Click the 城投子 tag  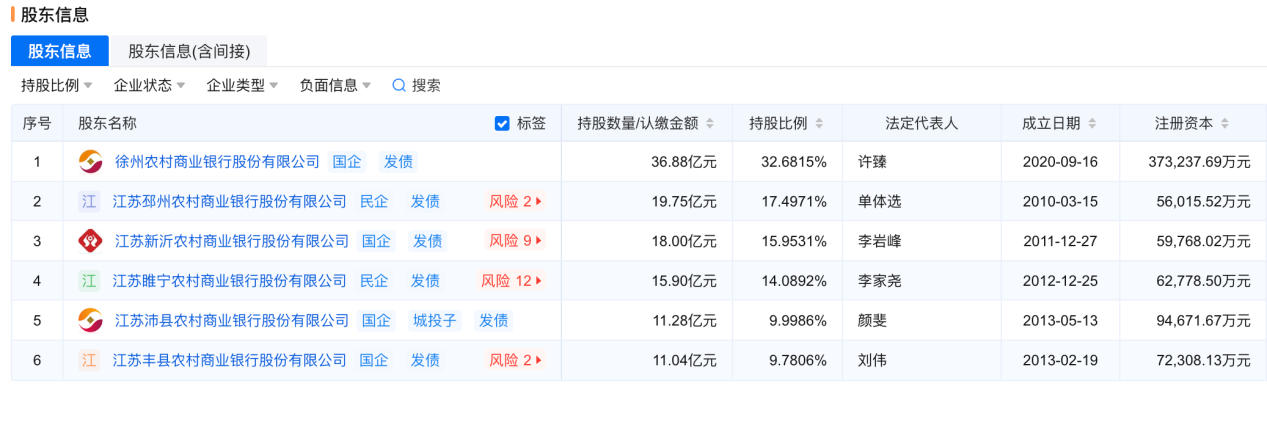point(435,321)
